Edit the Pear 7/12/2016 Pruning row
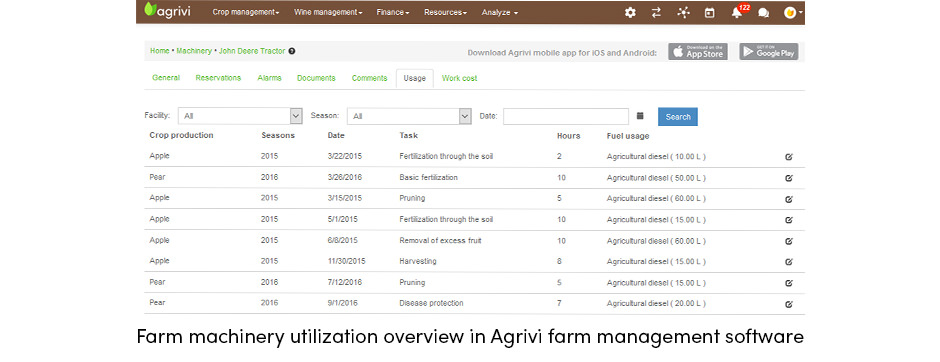This screenshot has width=940, height=362. click(789, 283)
